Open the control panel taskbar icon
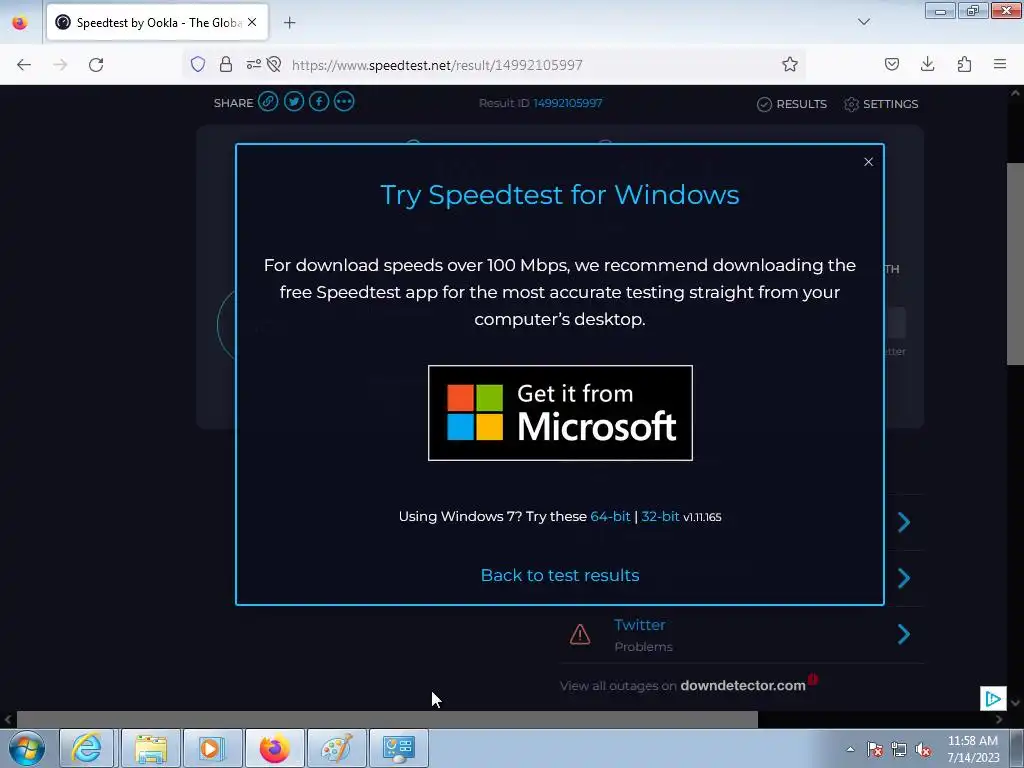Viewport: 1024px width, 768px height. point(398,748)
